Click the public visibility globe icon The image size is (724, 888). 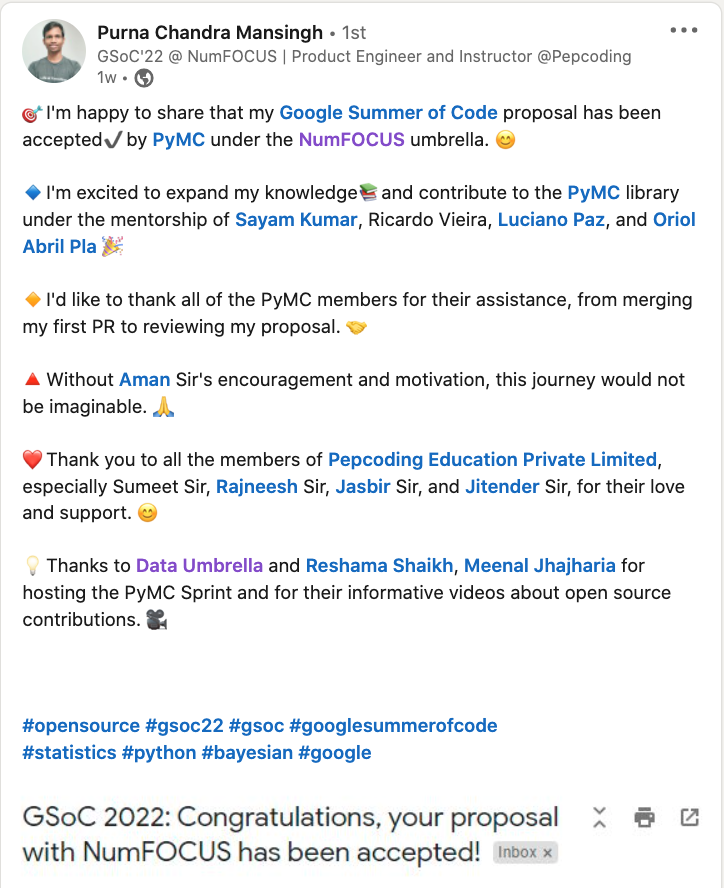(144, 77)
